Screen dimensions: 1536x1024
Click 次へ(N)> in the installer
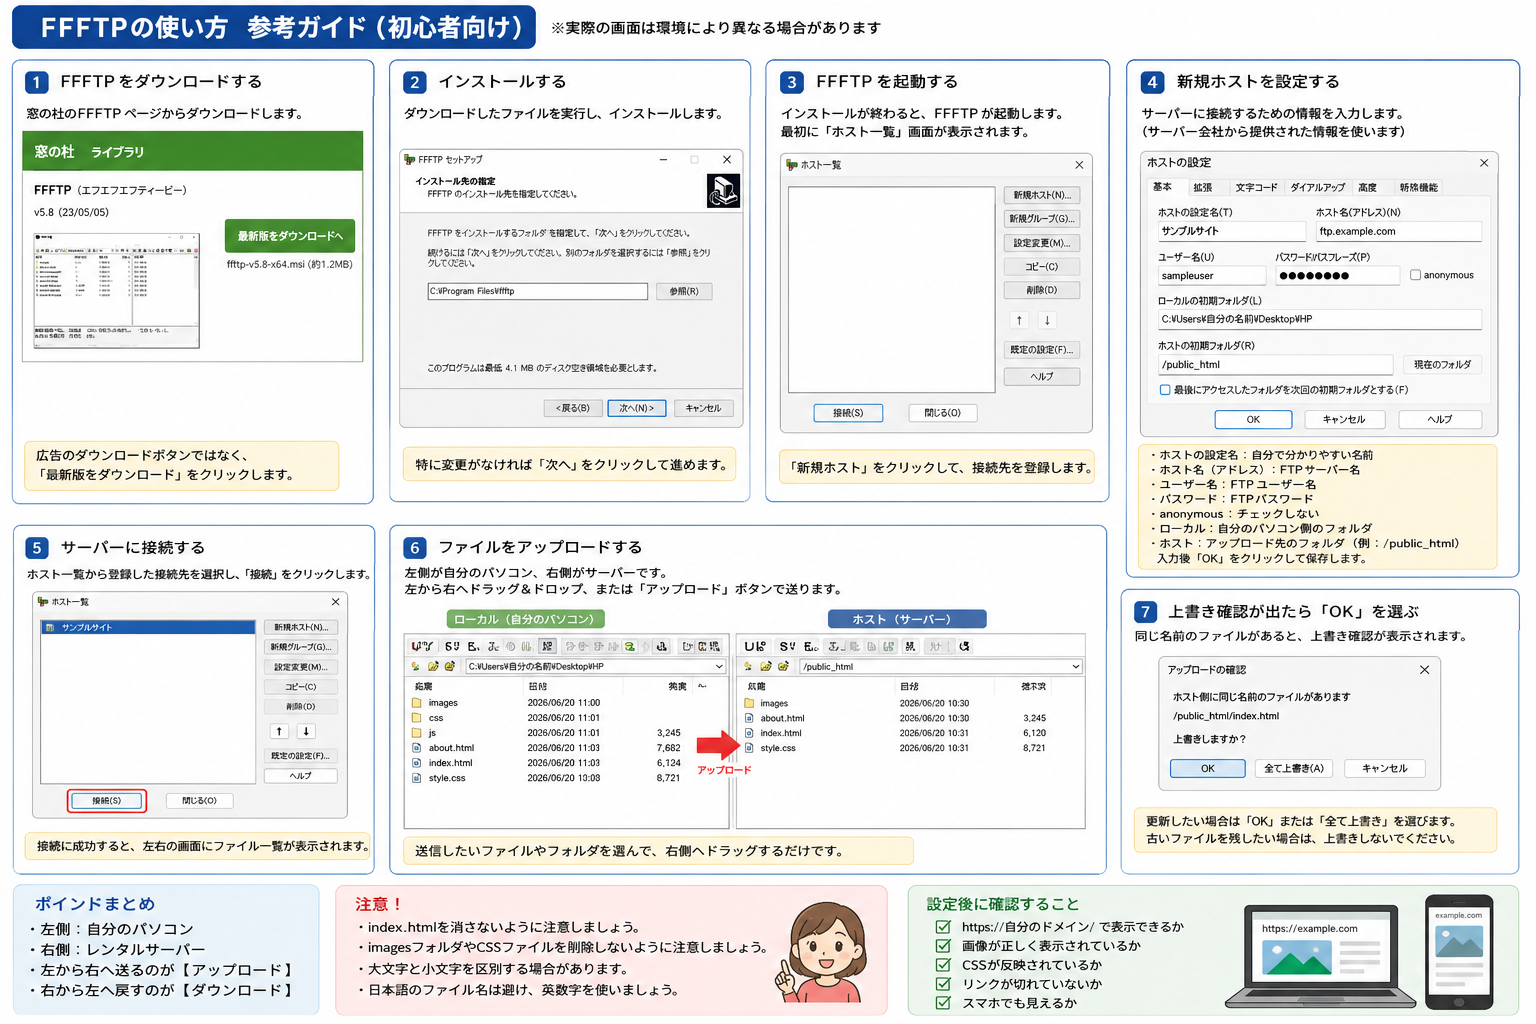(637, 408)
